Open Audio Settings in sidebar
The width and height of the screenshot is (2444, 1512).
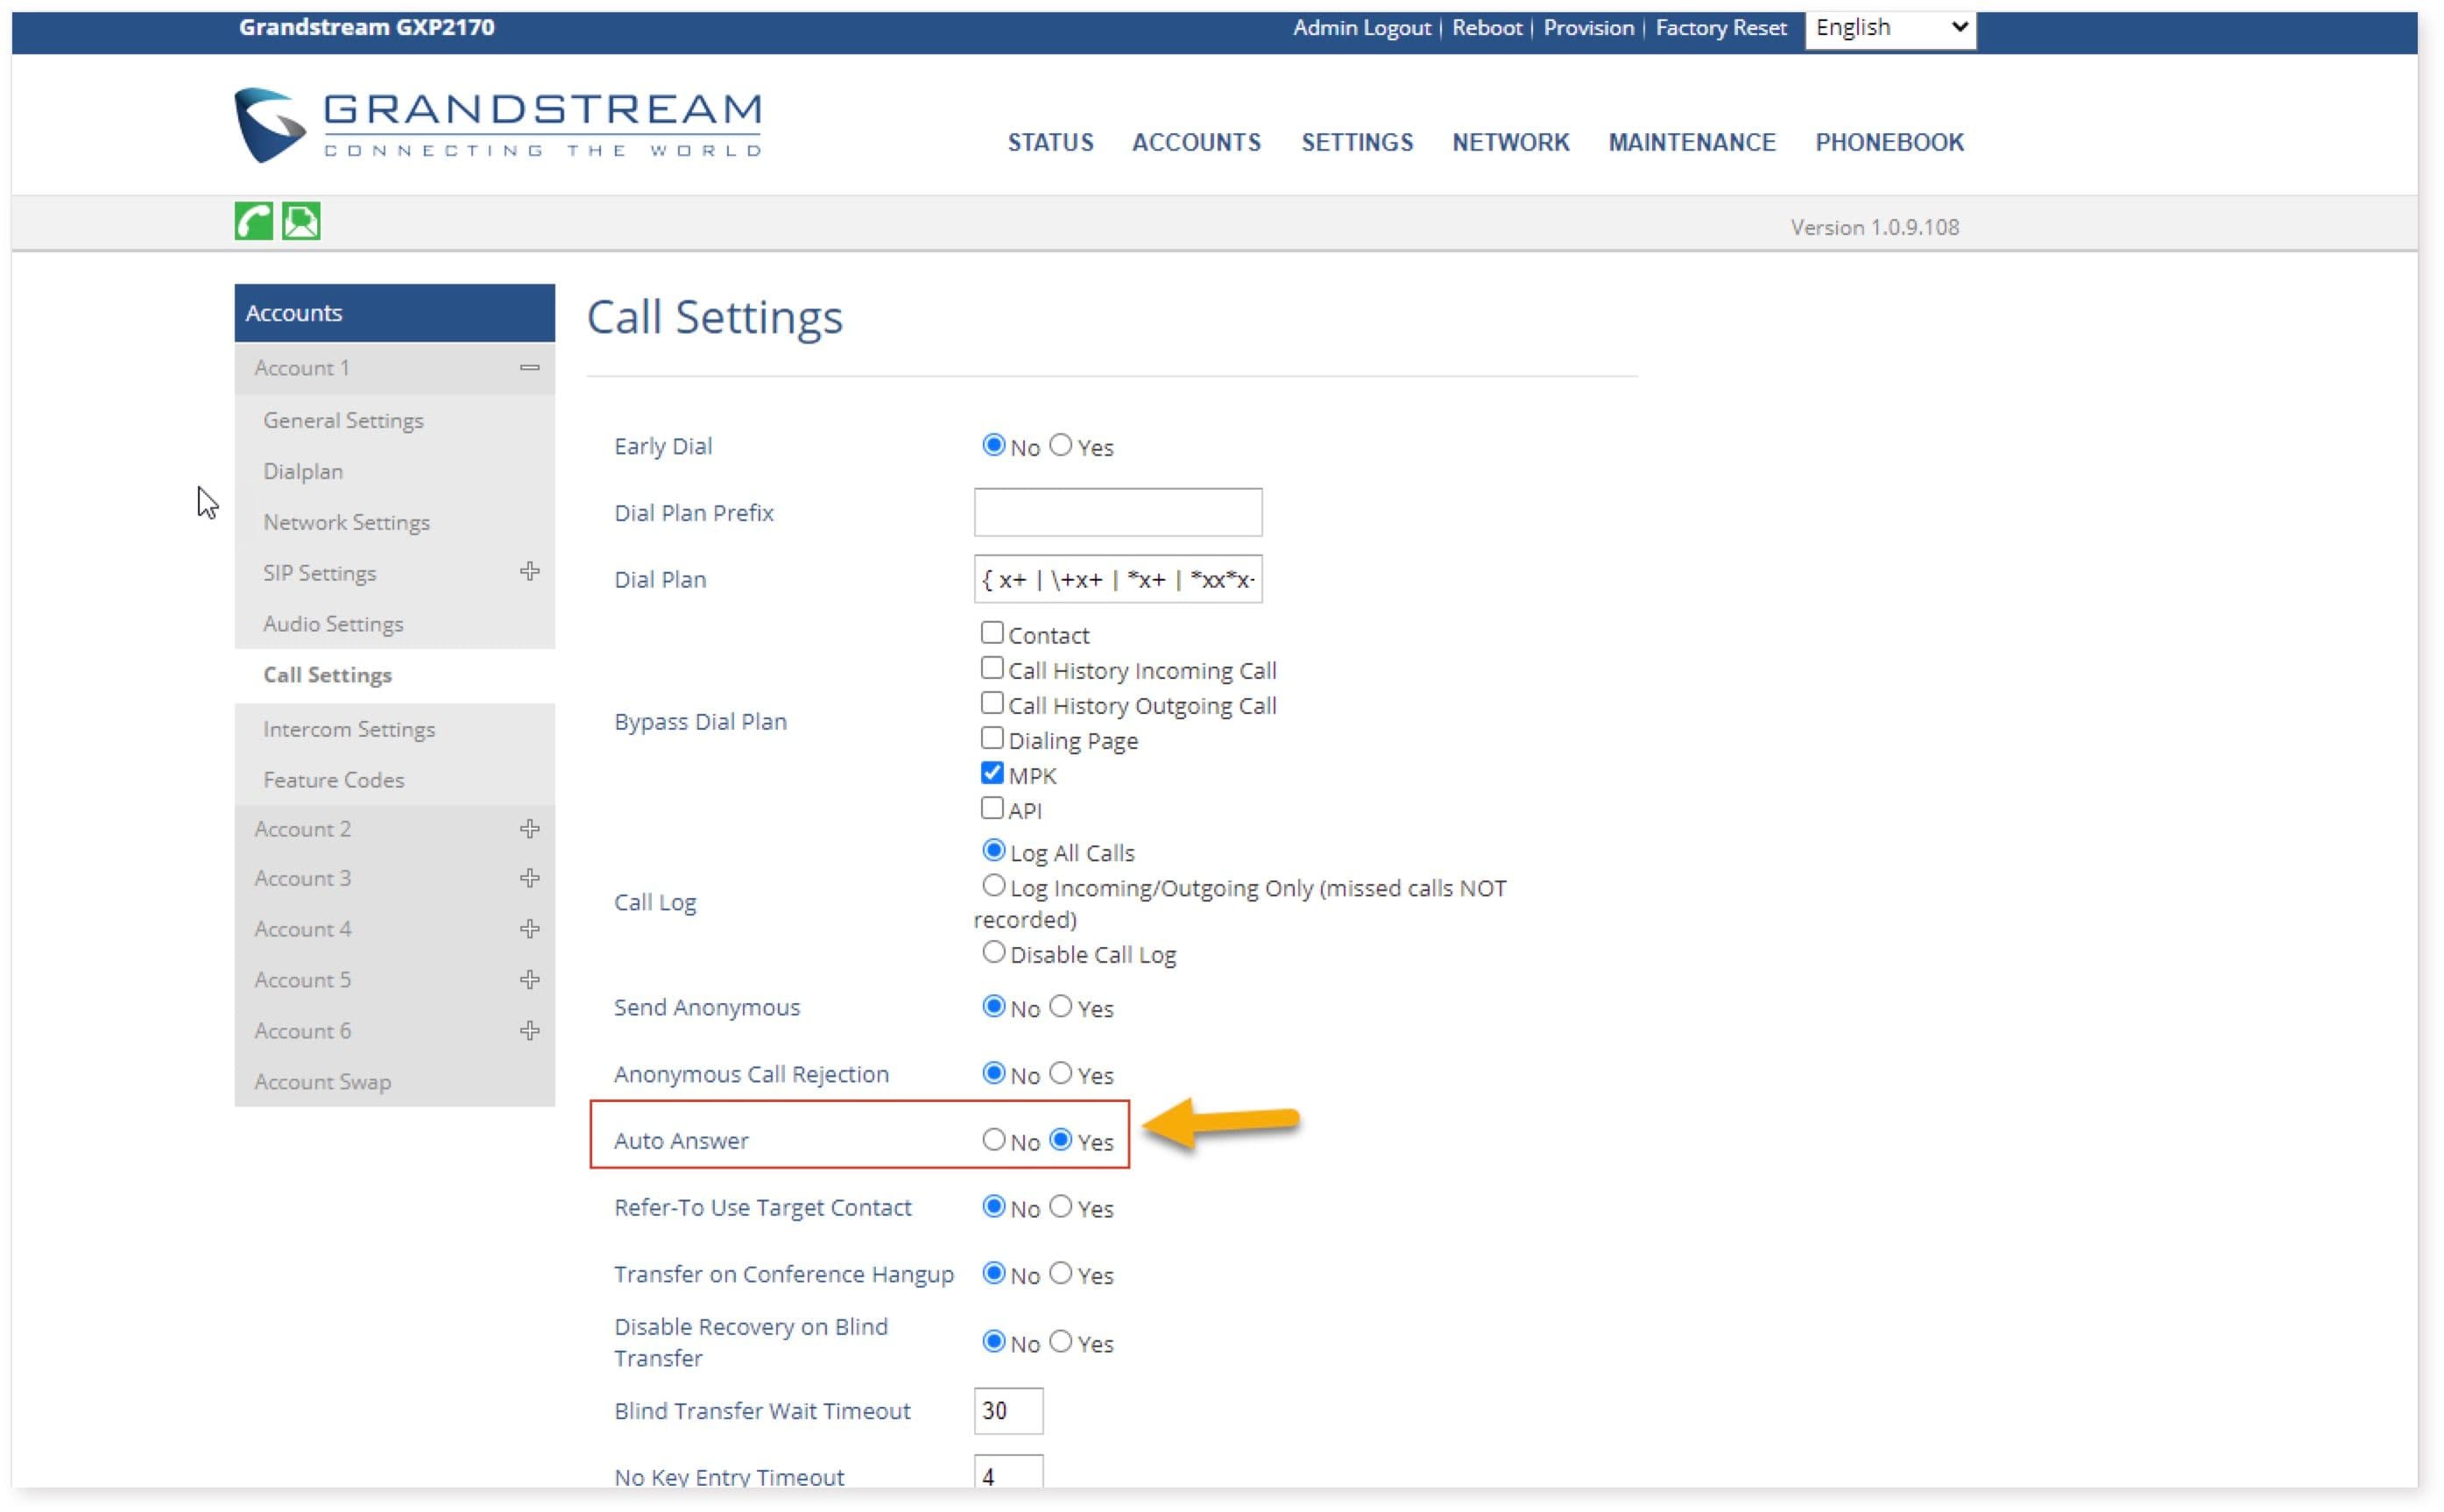tap(333, 624)
